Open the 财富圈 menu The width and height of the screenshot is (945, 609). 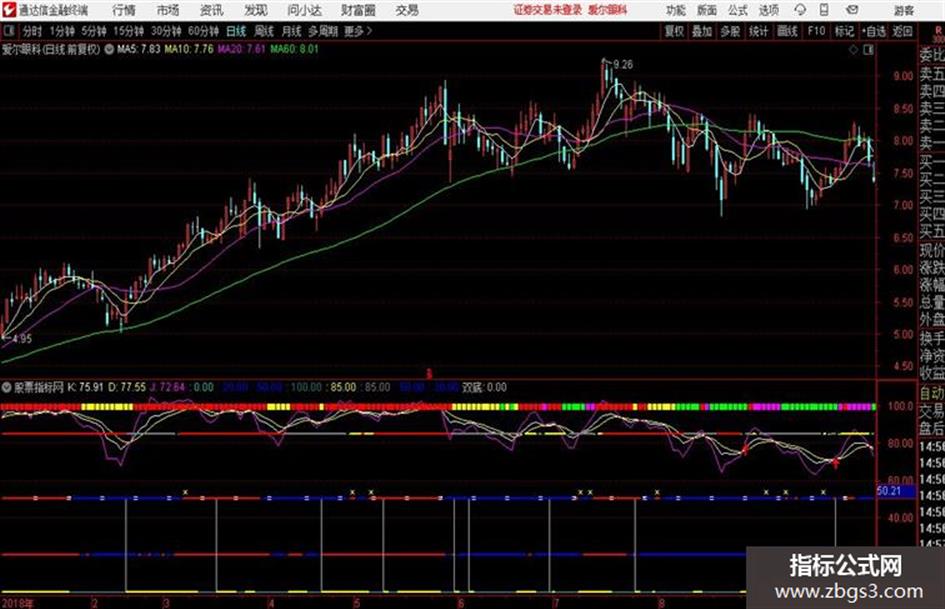pos(358,10)
